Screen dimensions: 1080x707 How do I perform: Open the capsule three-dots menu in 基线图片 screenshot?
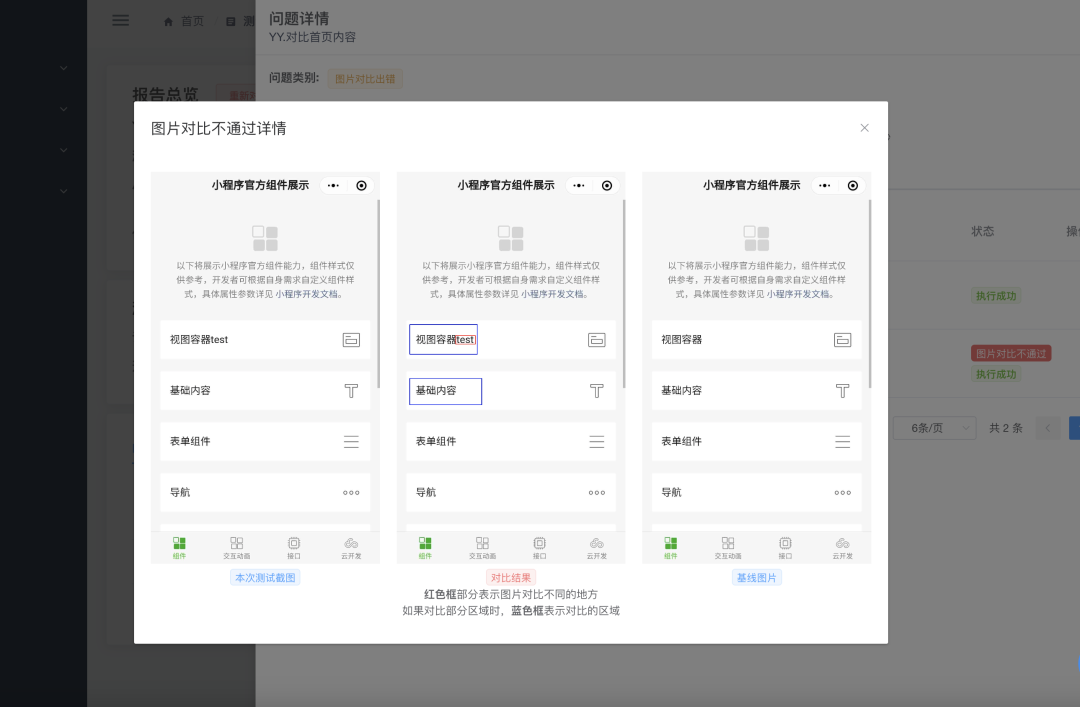tap(825, 185)
